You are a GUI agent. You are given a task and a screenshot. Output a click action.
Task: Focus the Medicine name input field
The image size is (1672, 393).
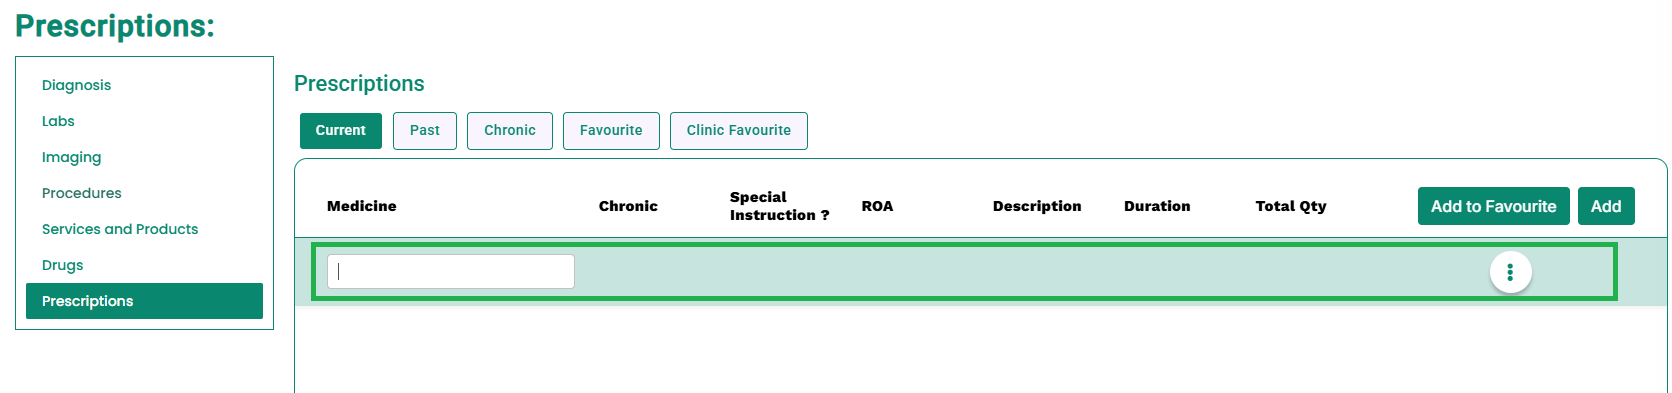[x=451, y=271]
